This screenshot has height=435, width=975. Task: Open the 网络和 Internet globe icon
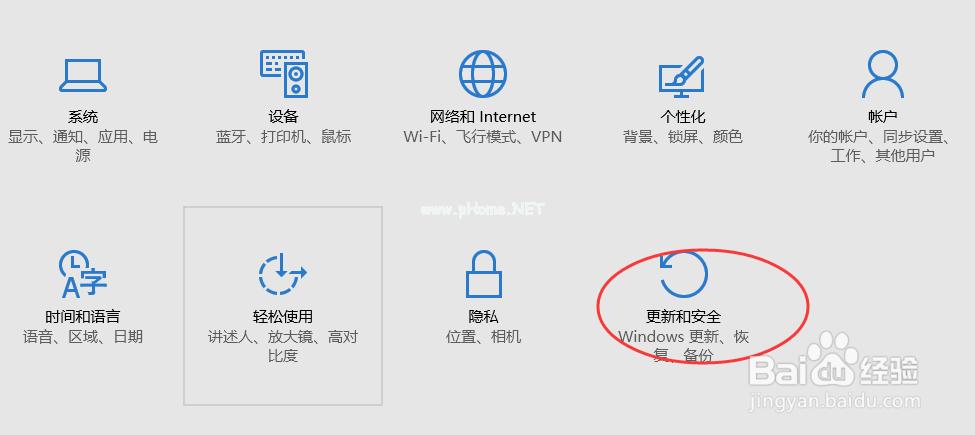point(483,74)
